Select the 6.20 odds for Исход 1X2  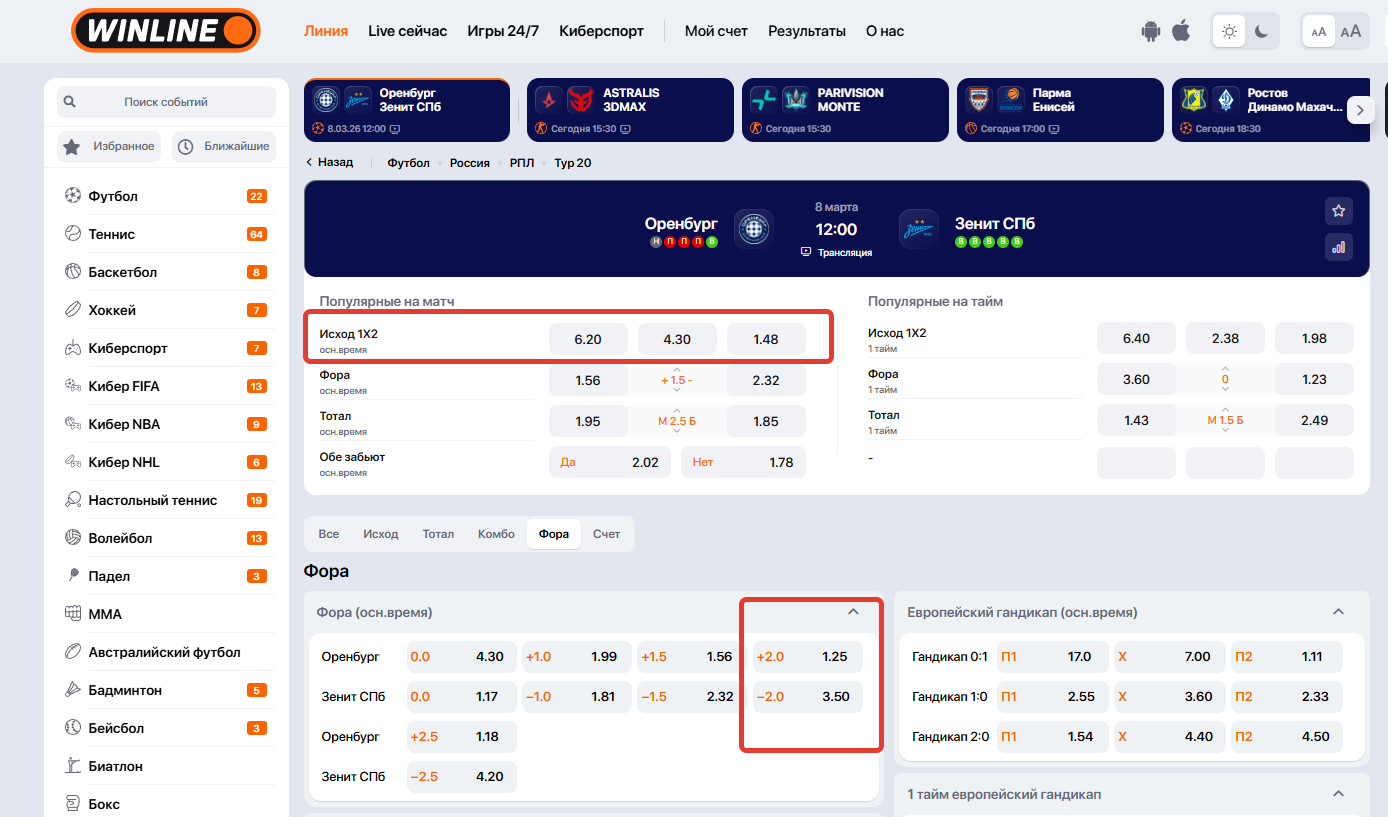[x=588, y=339]
